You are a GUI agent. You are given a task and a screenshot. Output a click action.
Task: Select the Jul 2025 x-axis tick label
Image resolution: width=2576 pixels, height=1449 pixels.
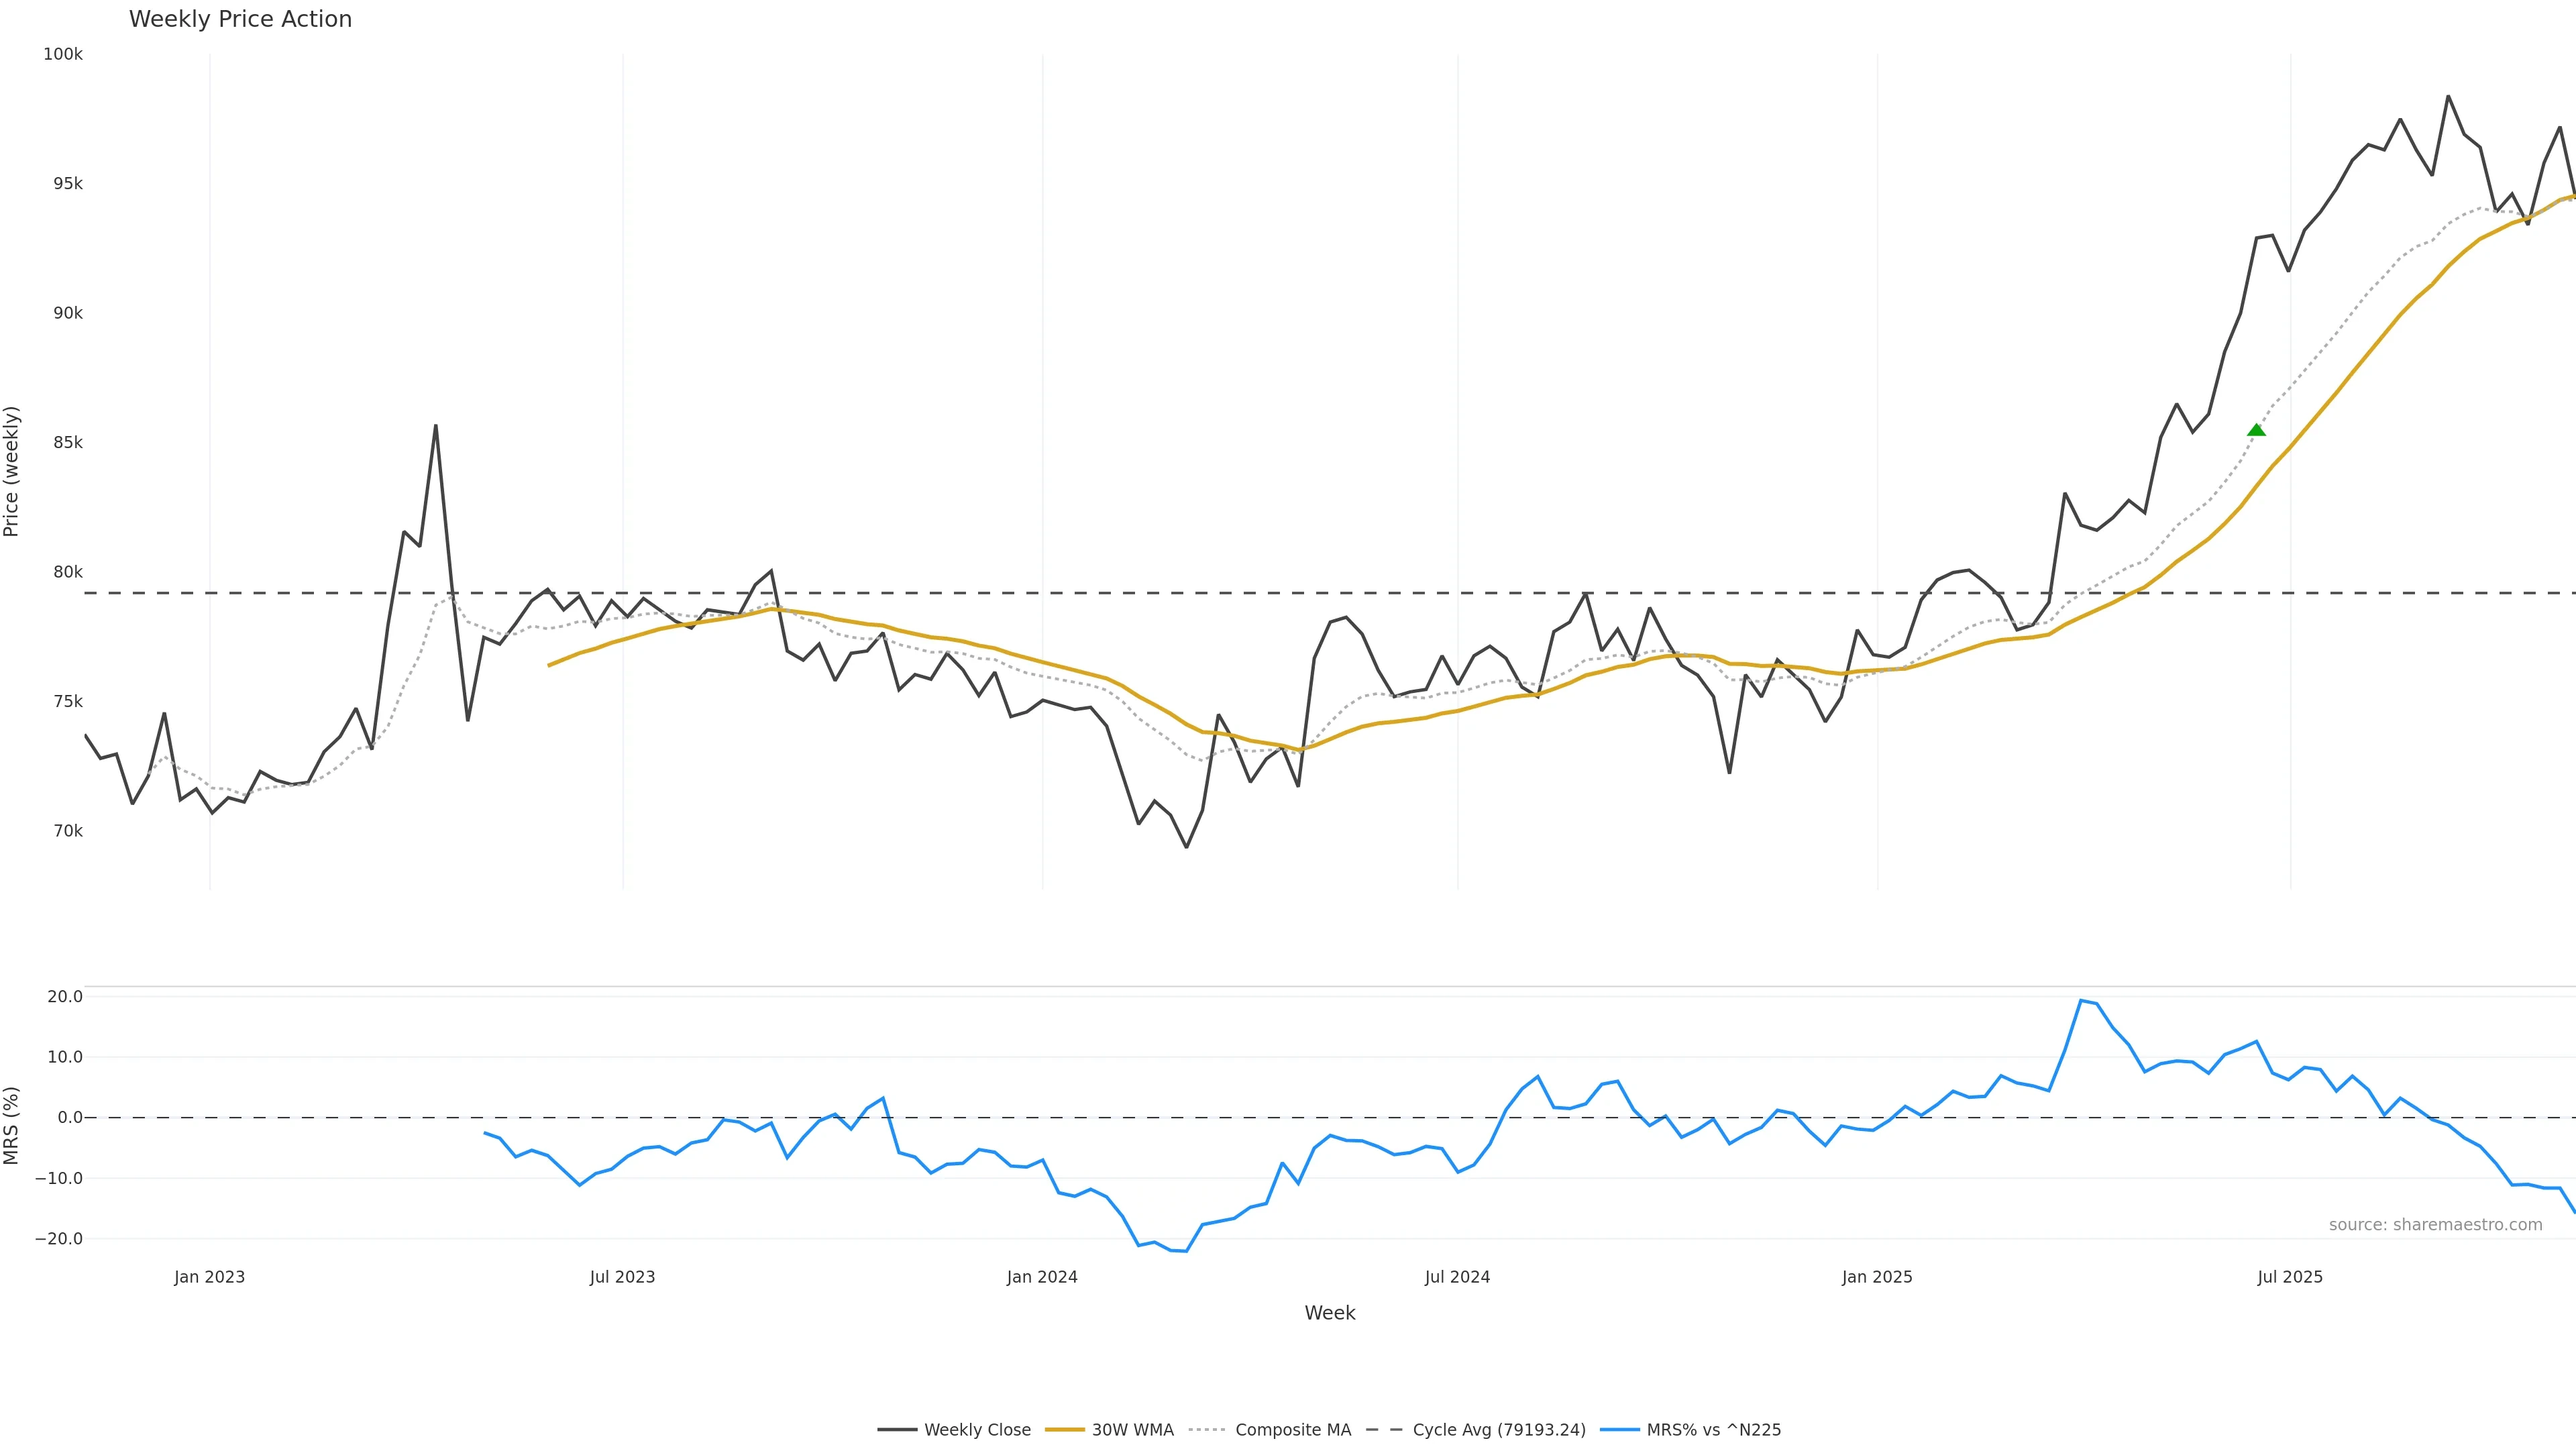2290,1277
